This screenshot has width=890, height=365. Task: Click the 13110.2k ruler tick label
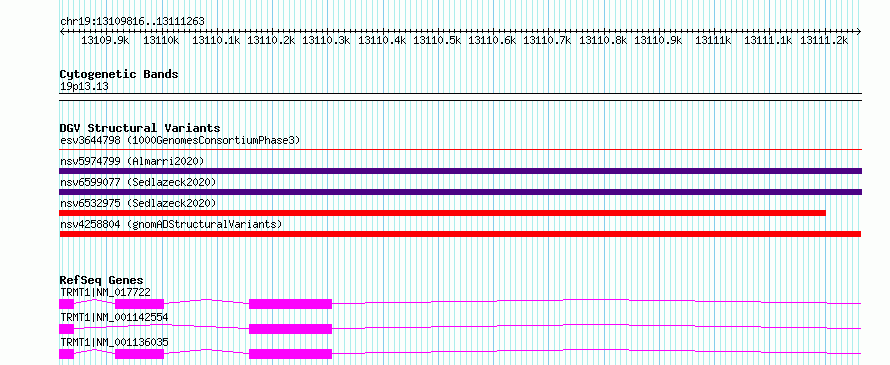point(271,40)
